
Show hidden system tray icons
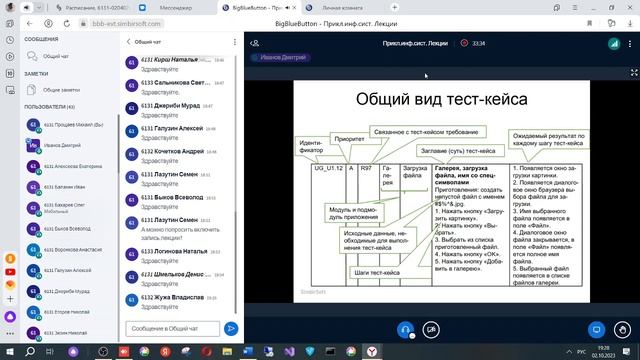pos(569,351)
